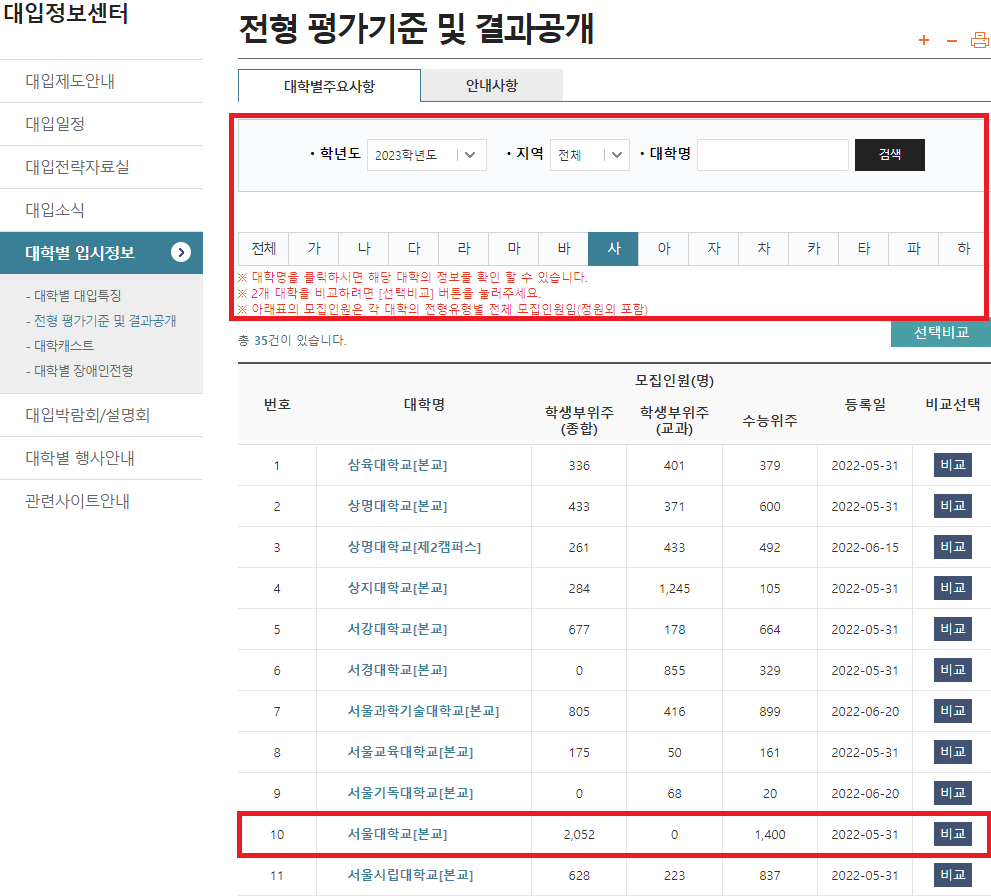991x896 pixels.
Task: Click 비교 for 상지대학교[본교]
Action: [x=952, y=588]
